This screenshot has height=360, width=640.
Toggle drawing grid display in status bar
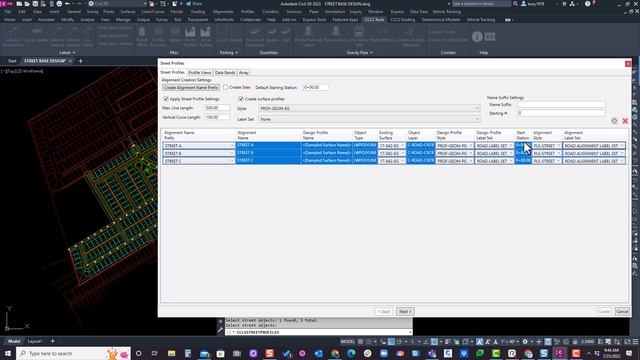click(360, 342)
